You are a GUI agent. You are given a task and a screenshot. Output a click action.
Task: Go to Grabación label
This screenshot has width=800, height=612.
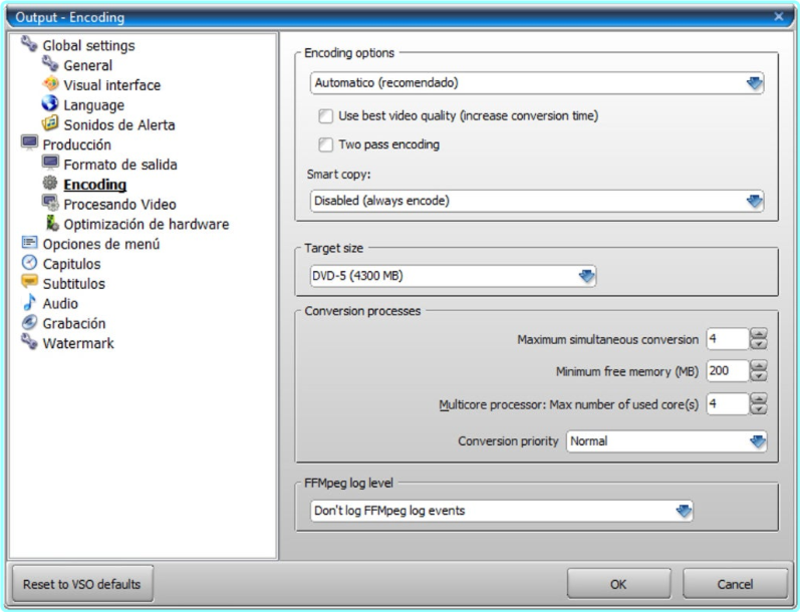click(74, 323)
